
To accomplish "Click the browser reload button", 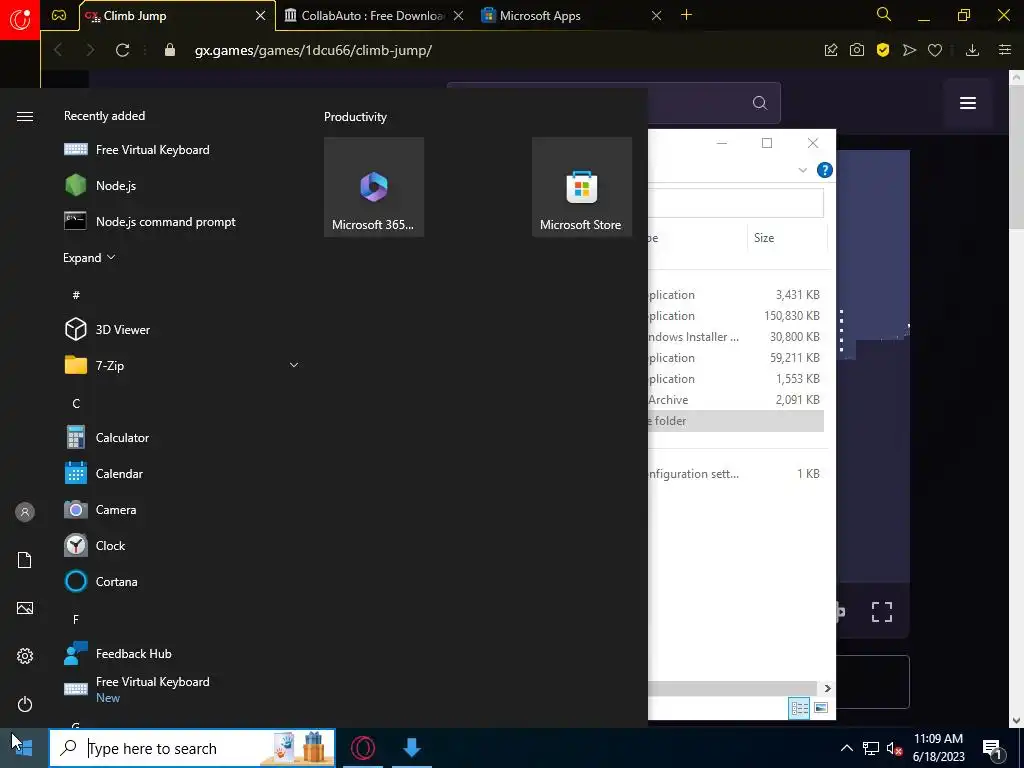I will point(122,50).
